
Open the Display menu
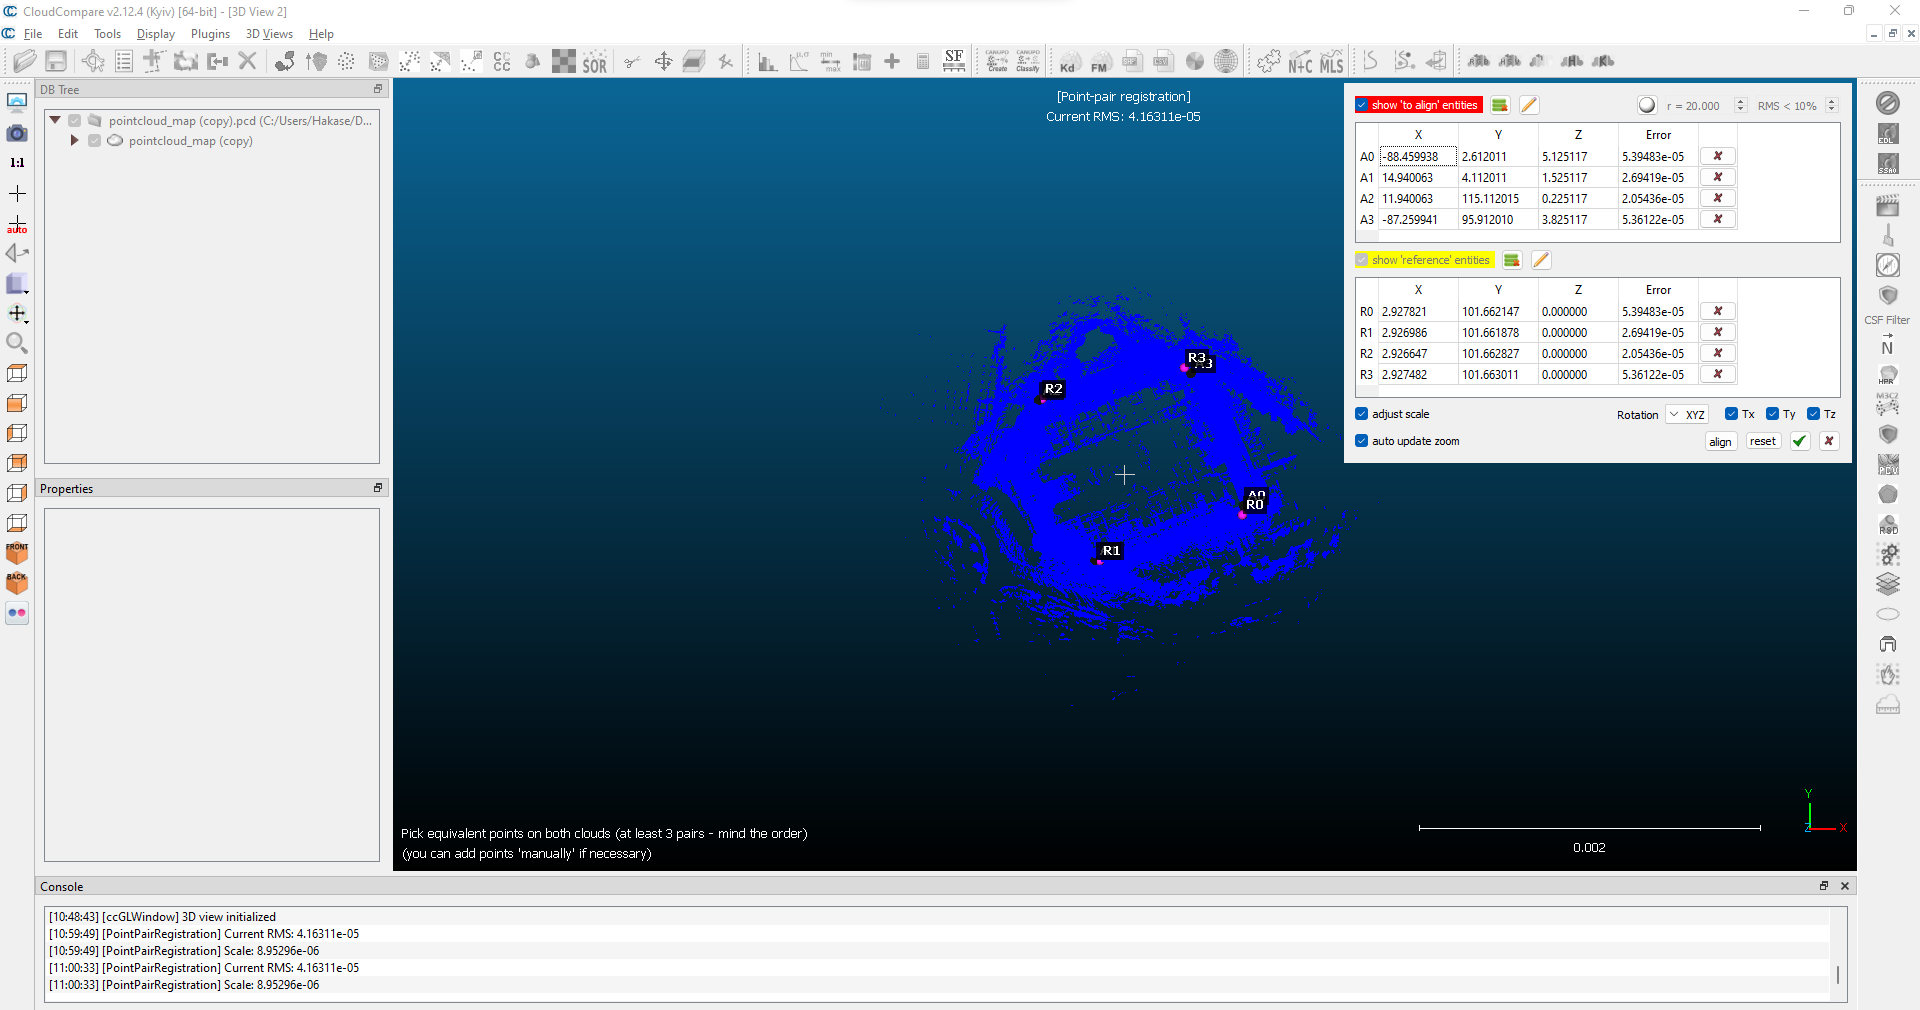[x=155, y=33]
